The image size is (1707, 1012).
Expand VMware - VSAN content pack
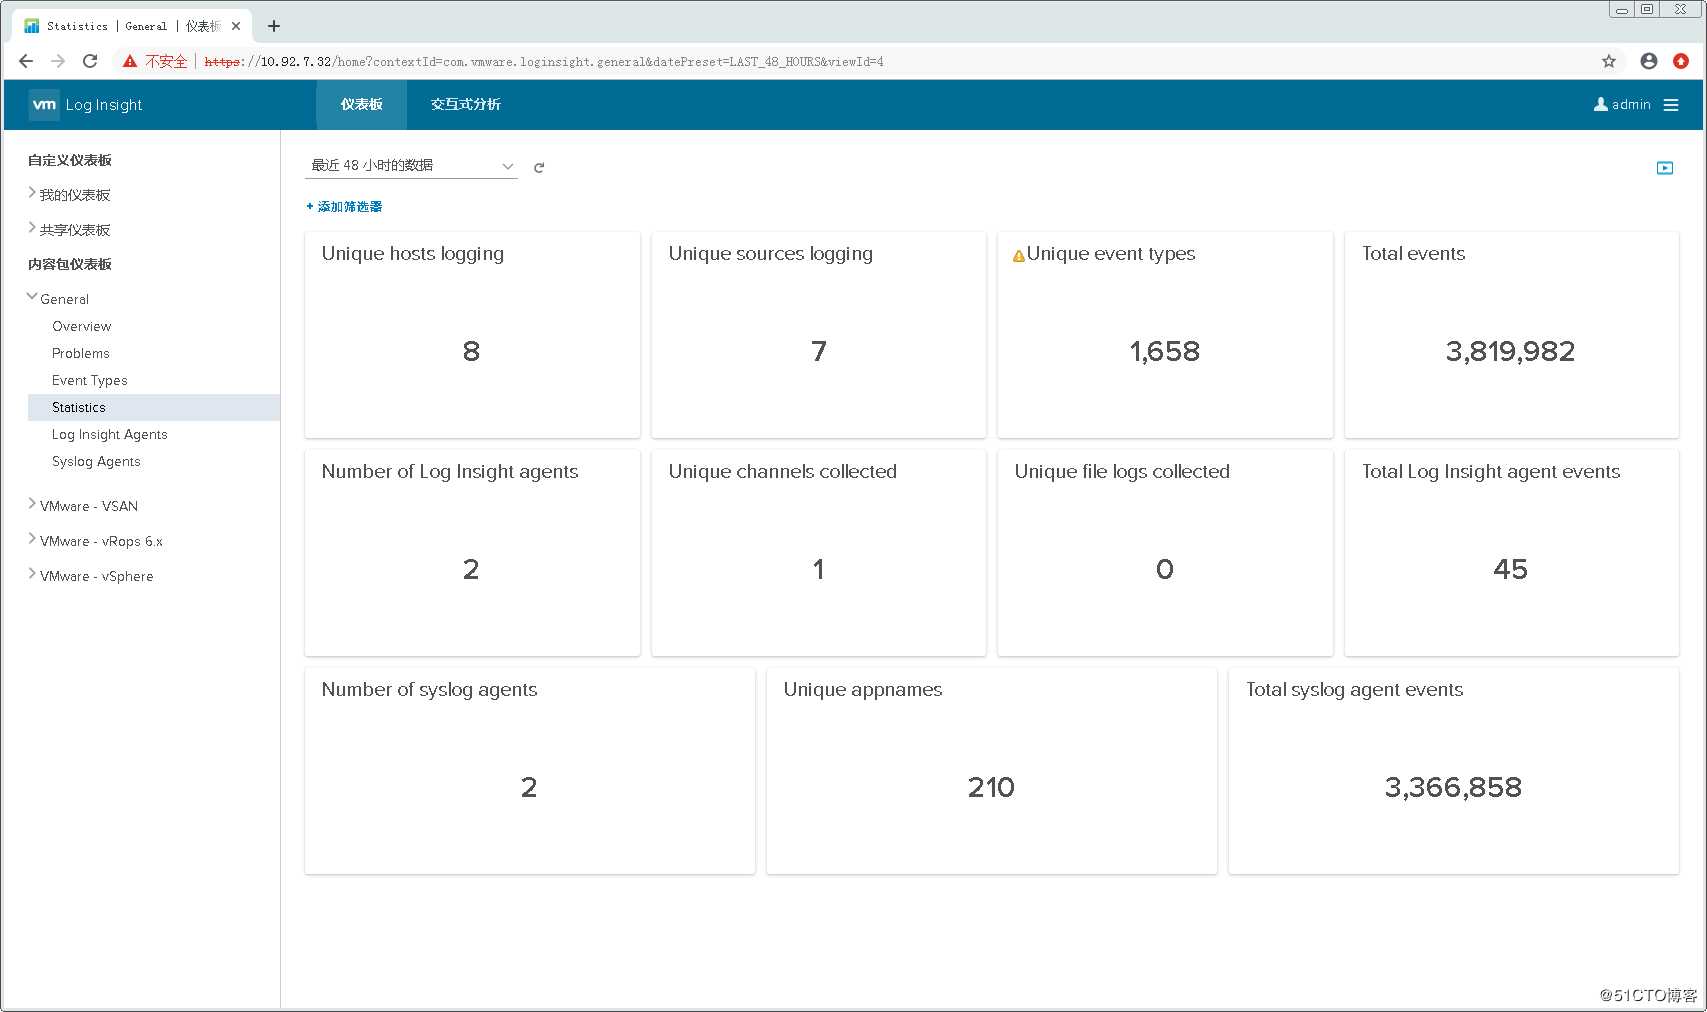coord(32,504)
